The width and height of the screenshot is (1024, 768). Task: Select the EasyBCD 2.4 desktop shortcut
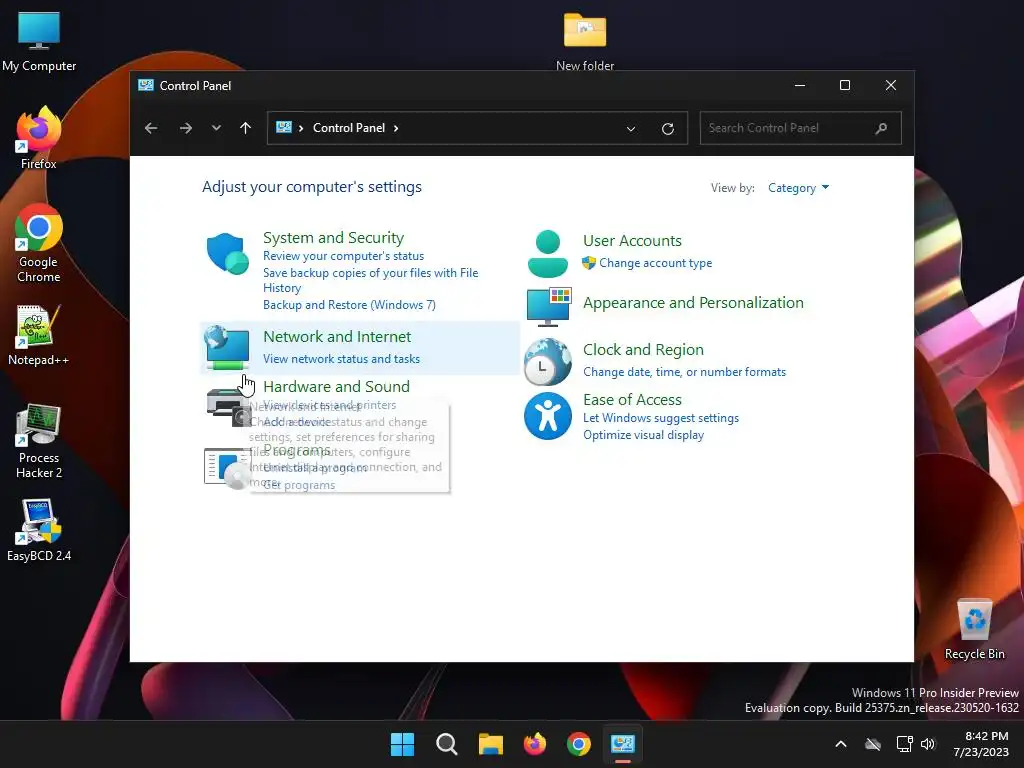(39, 530)
